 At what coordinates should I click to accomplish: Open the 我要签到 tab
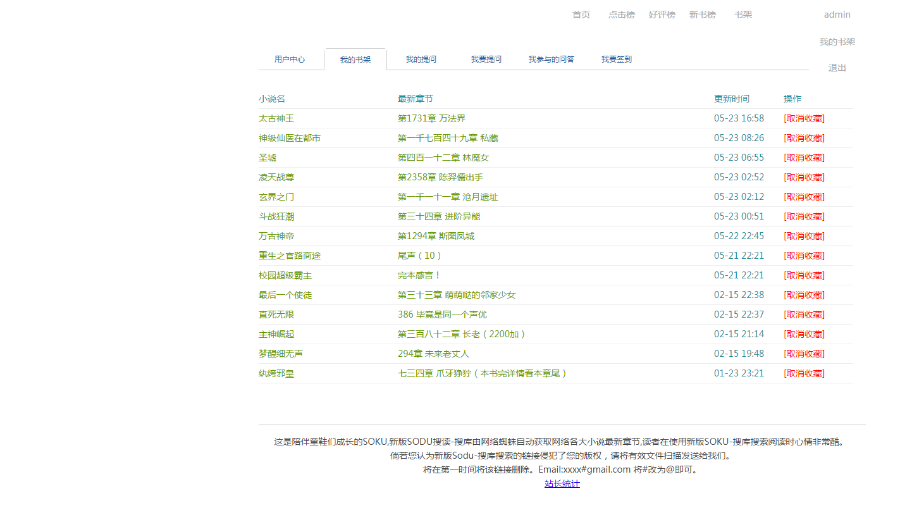pyautogui.click(x=616, y=59)
